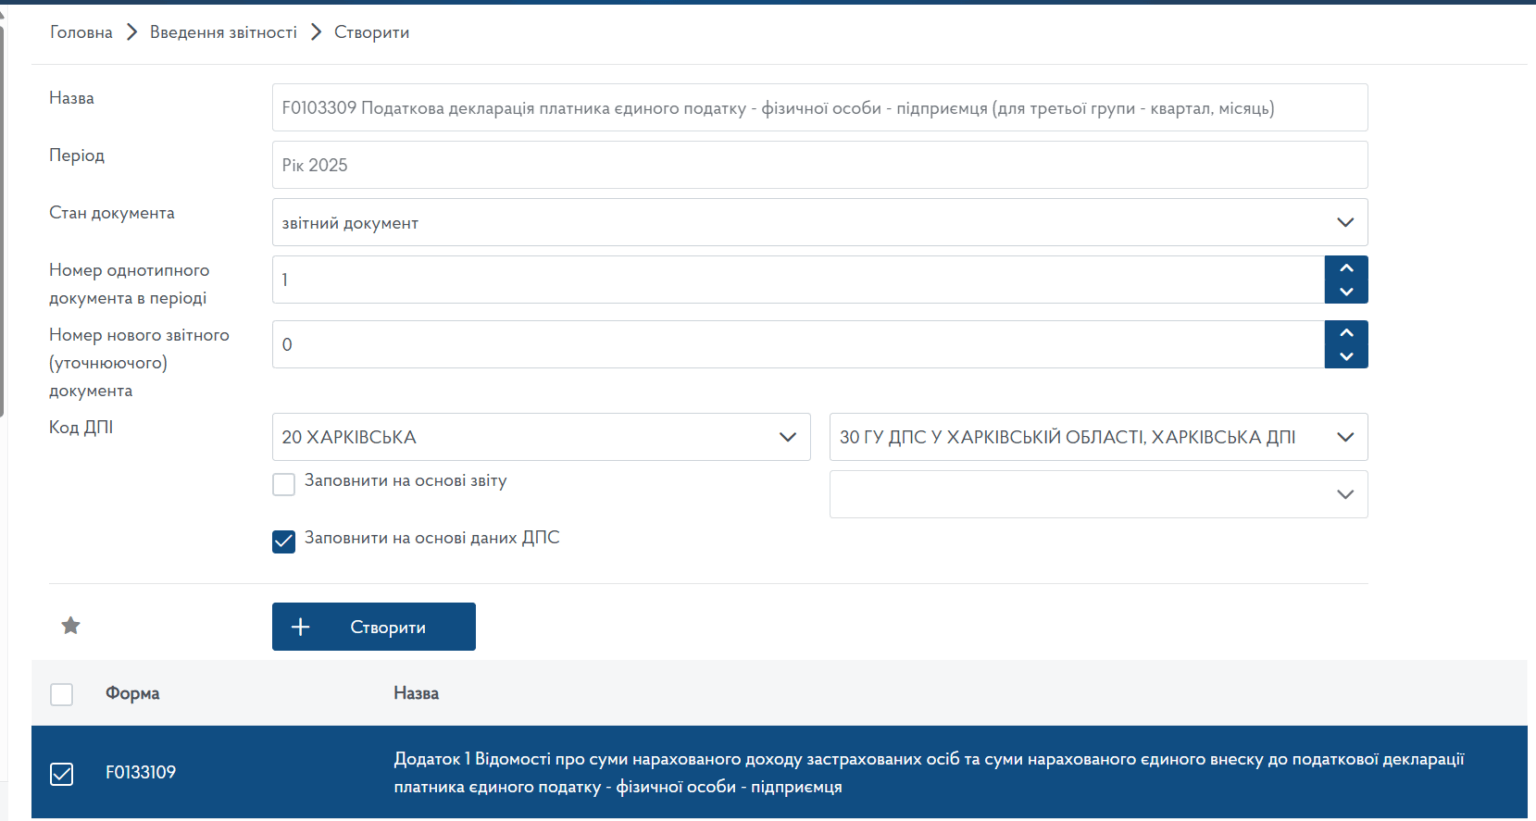Toggle the select-all checkbox in Форма header
This screenshot has width=1536, height=821.
[62, 694]
